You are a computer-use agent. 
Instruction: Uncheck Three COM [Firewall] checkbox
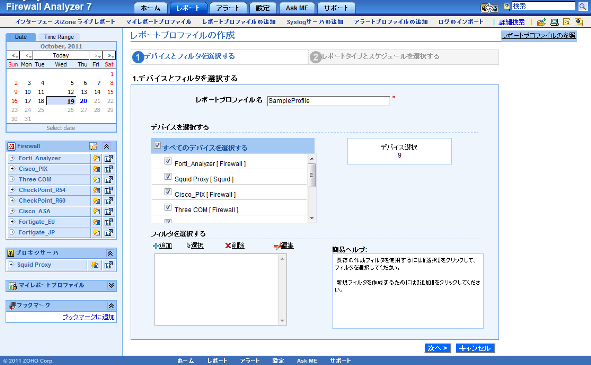pos(168,207)
